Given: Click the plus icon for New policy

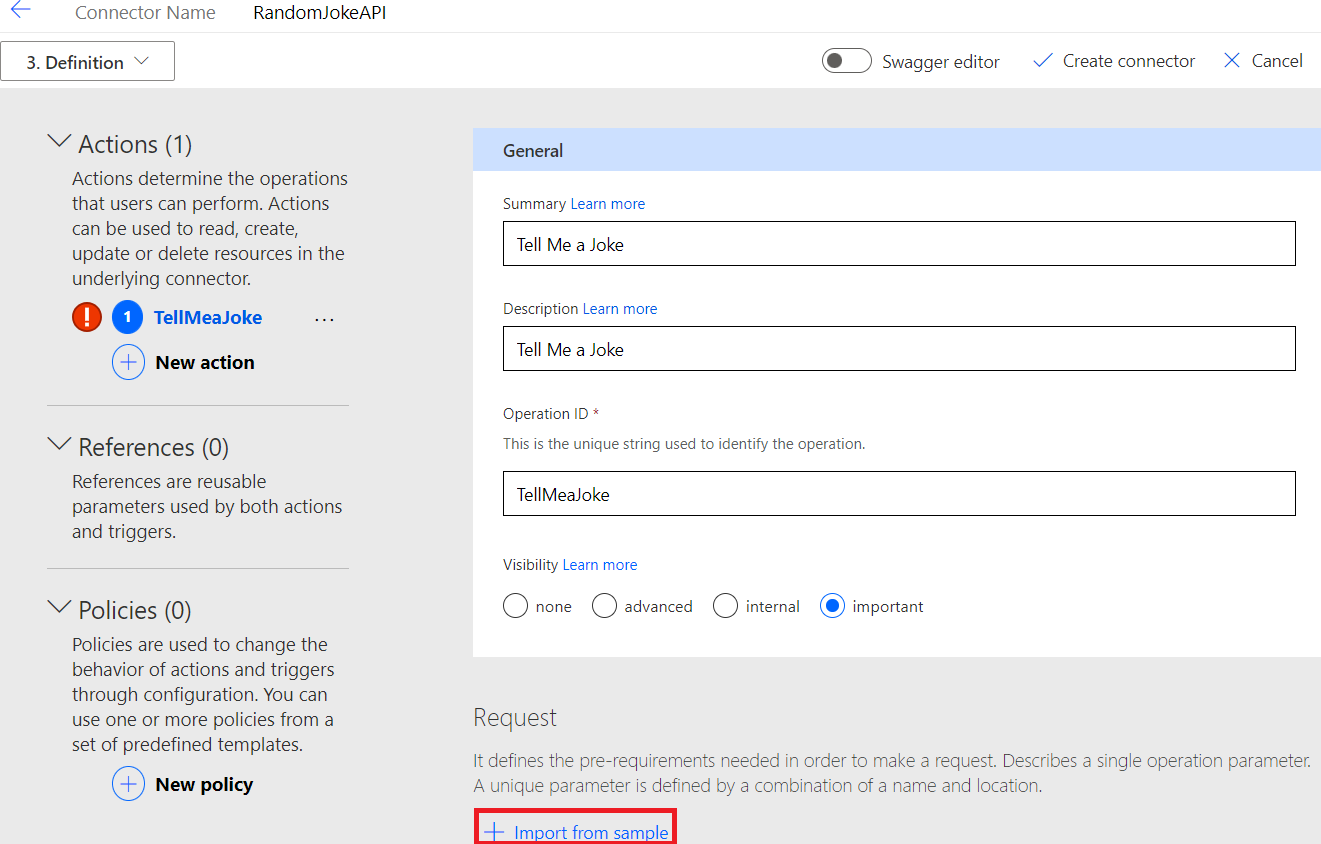Looking at the screenshot, I should 128,784.
